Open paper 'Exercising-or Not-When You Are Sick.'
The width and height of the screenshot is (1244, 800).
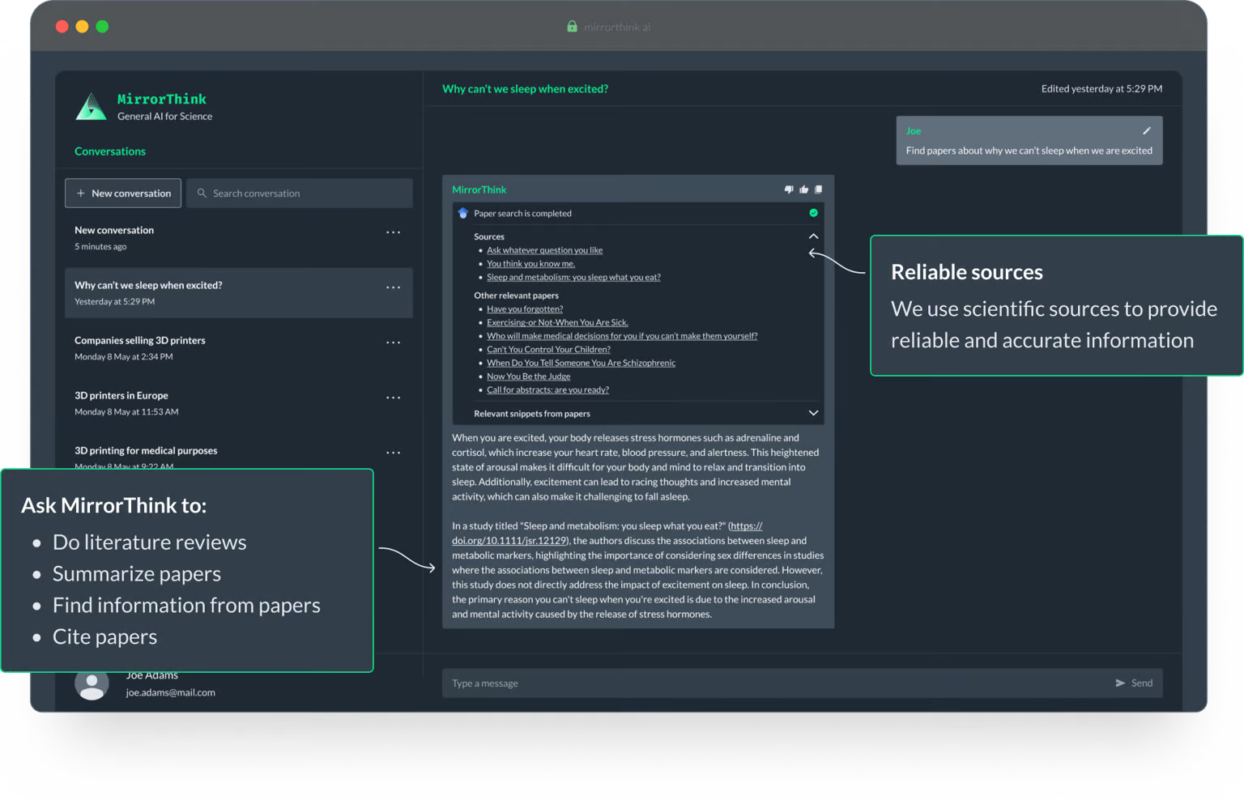557,323
